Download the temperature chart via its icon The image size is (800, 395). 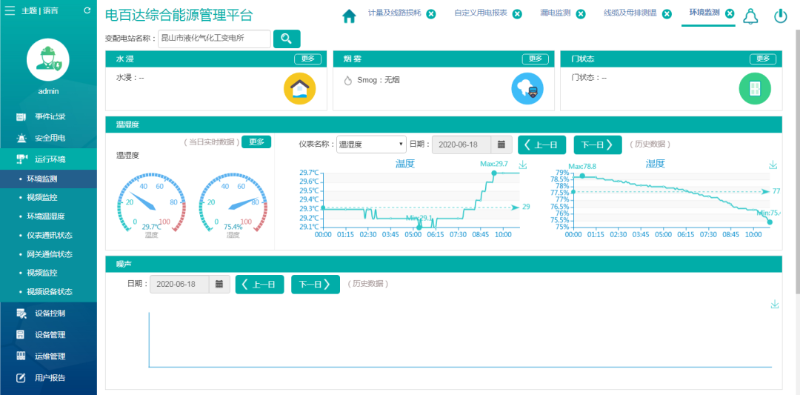coord(522,164)
